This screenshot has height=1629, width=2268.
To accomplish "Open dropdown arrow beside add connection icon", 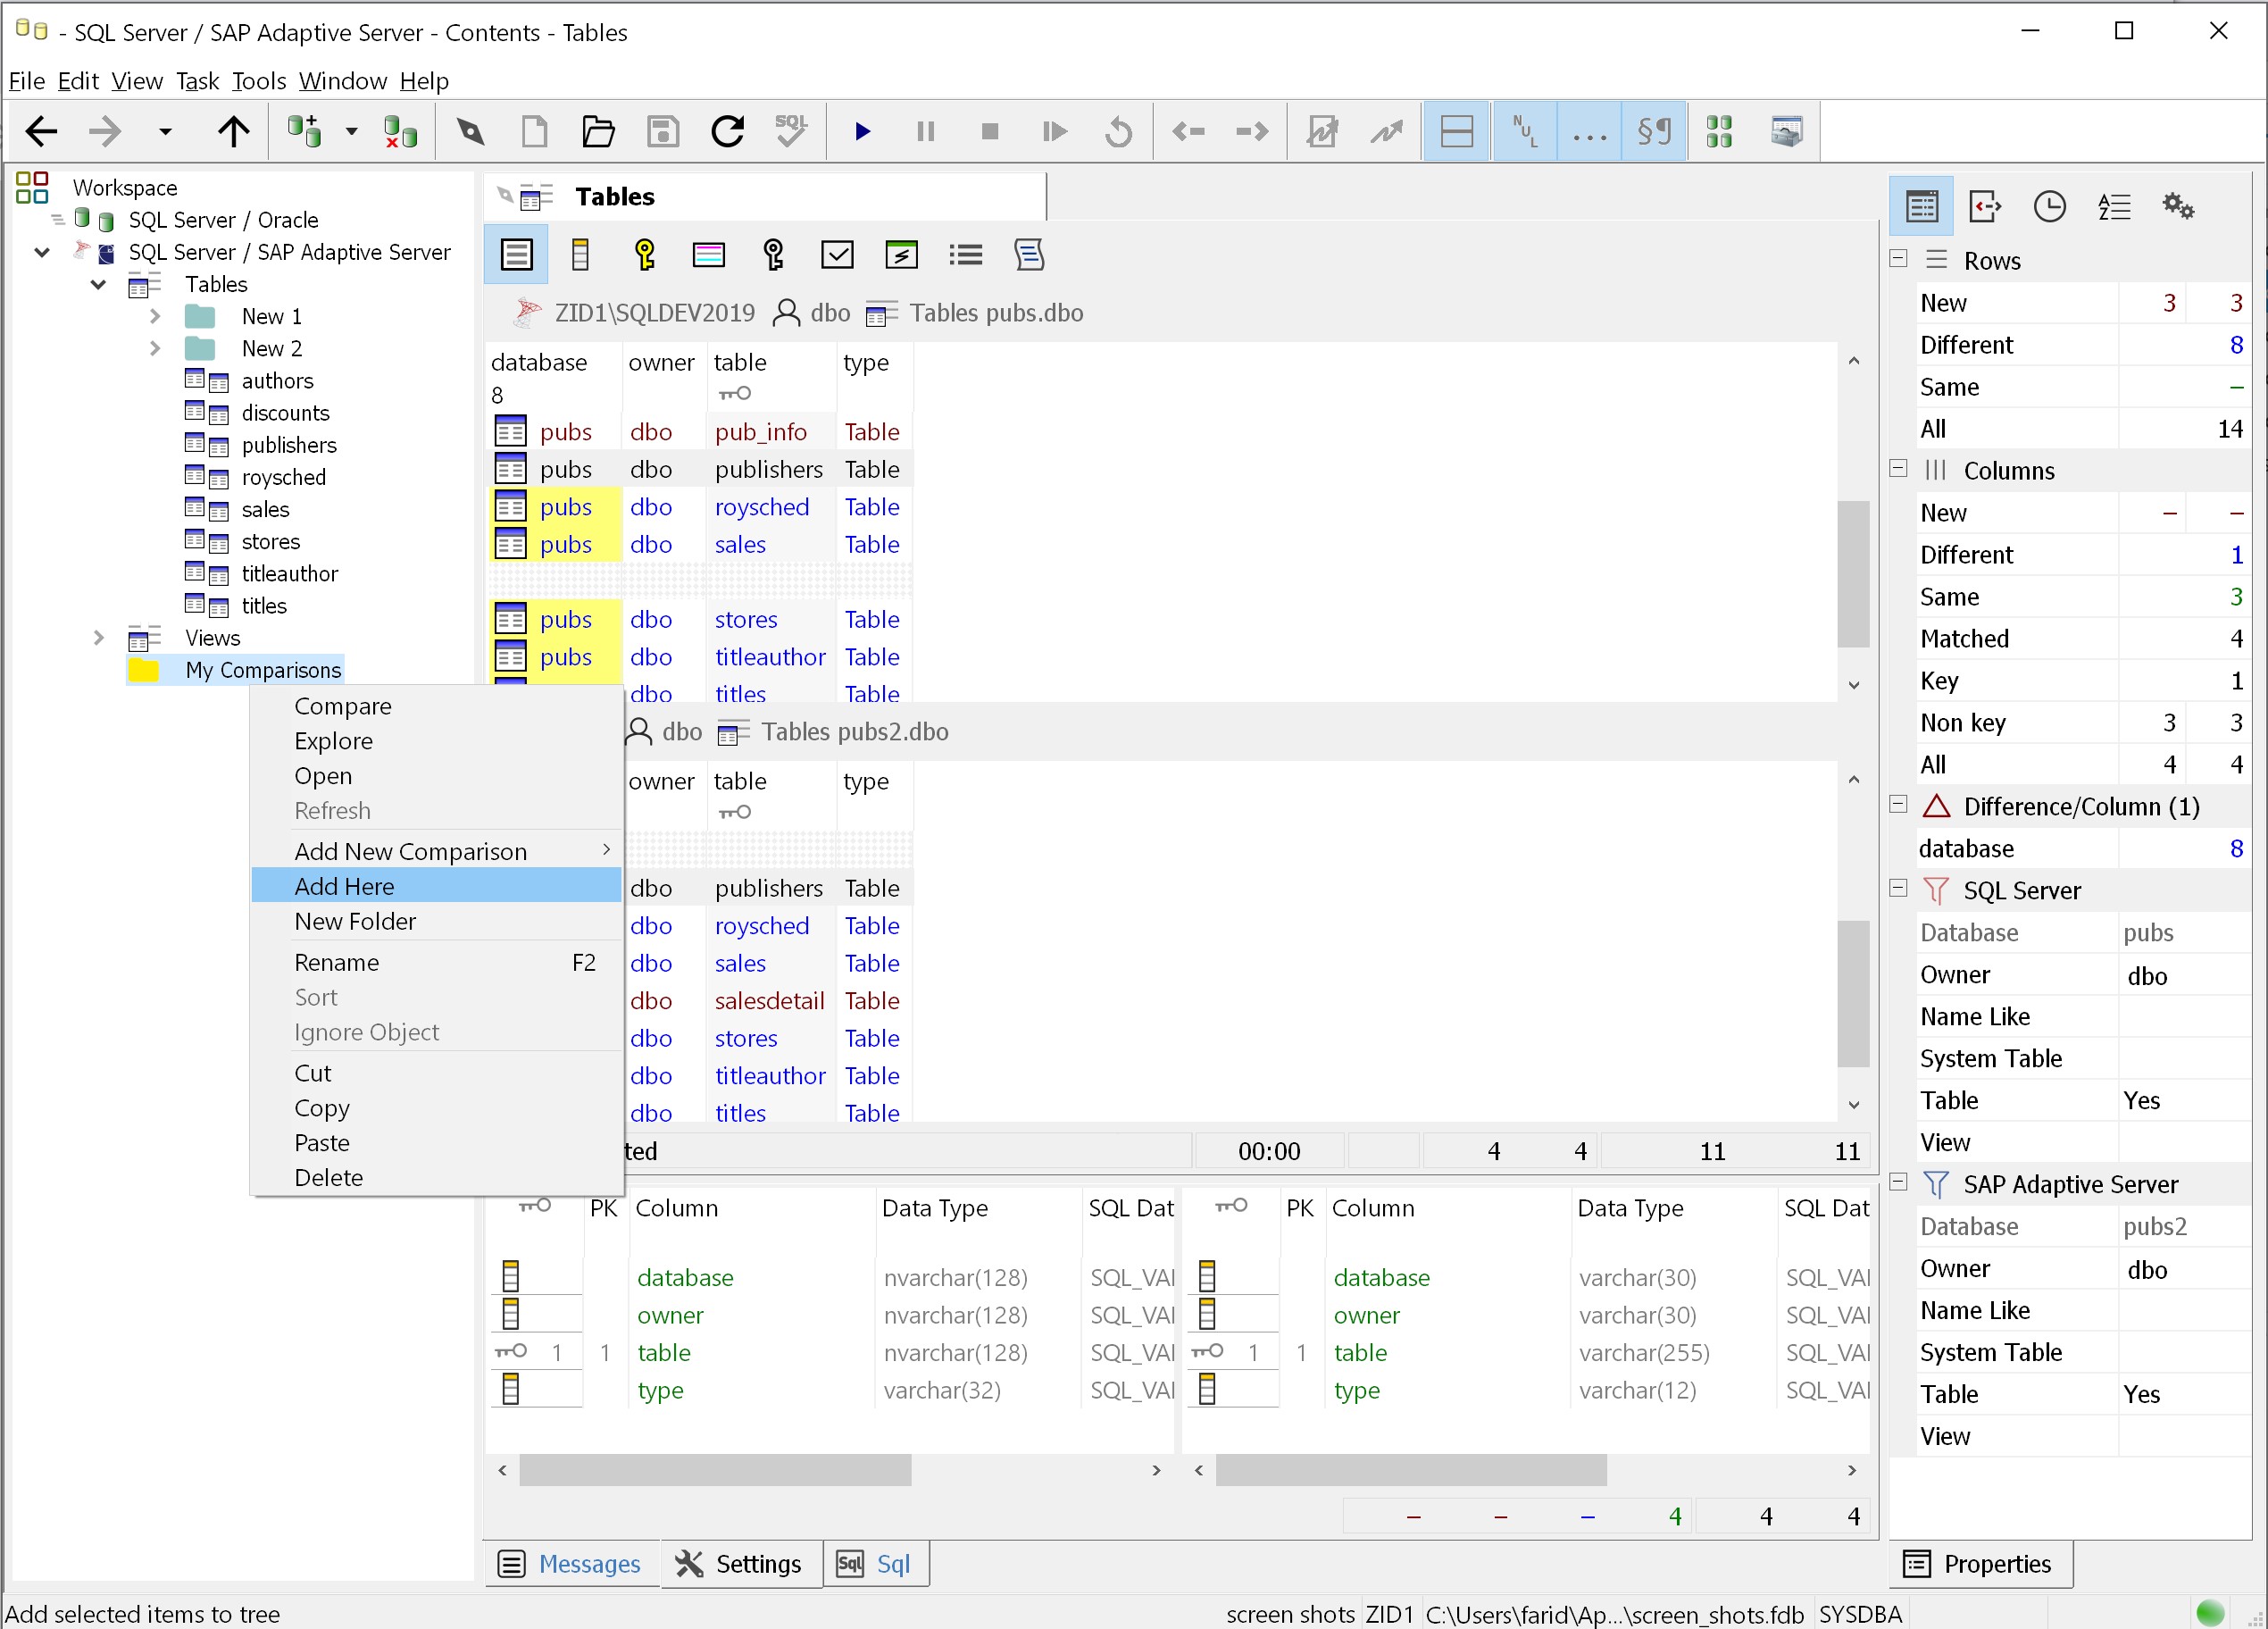I will click(x=351, y=131).
